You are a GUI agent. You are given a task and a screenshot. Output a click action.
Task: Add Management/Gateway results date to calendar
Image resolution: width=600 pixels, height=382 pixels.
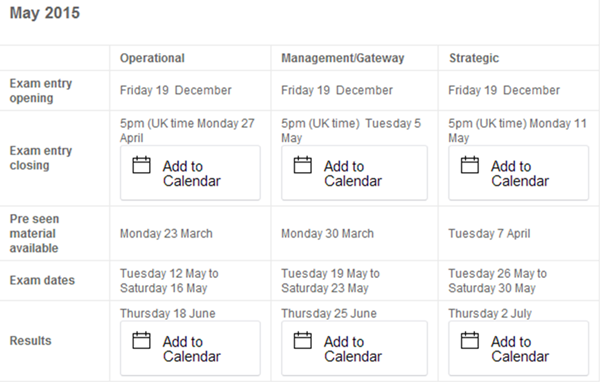[354, 348]
